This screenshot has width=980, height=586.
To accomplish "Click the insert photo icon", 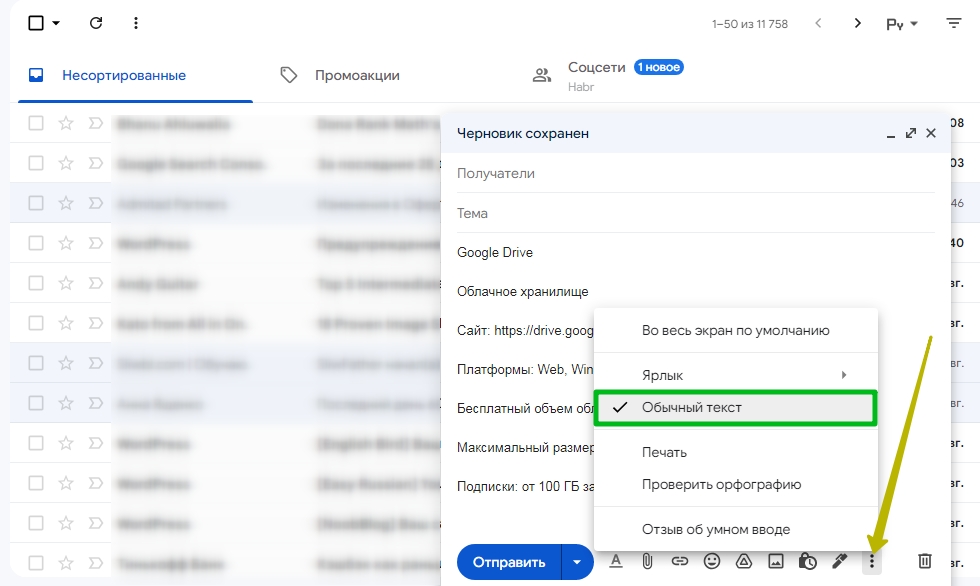I will [776, 561].
